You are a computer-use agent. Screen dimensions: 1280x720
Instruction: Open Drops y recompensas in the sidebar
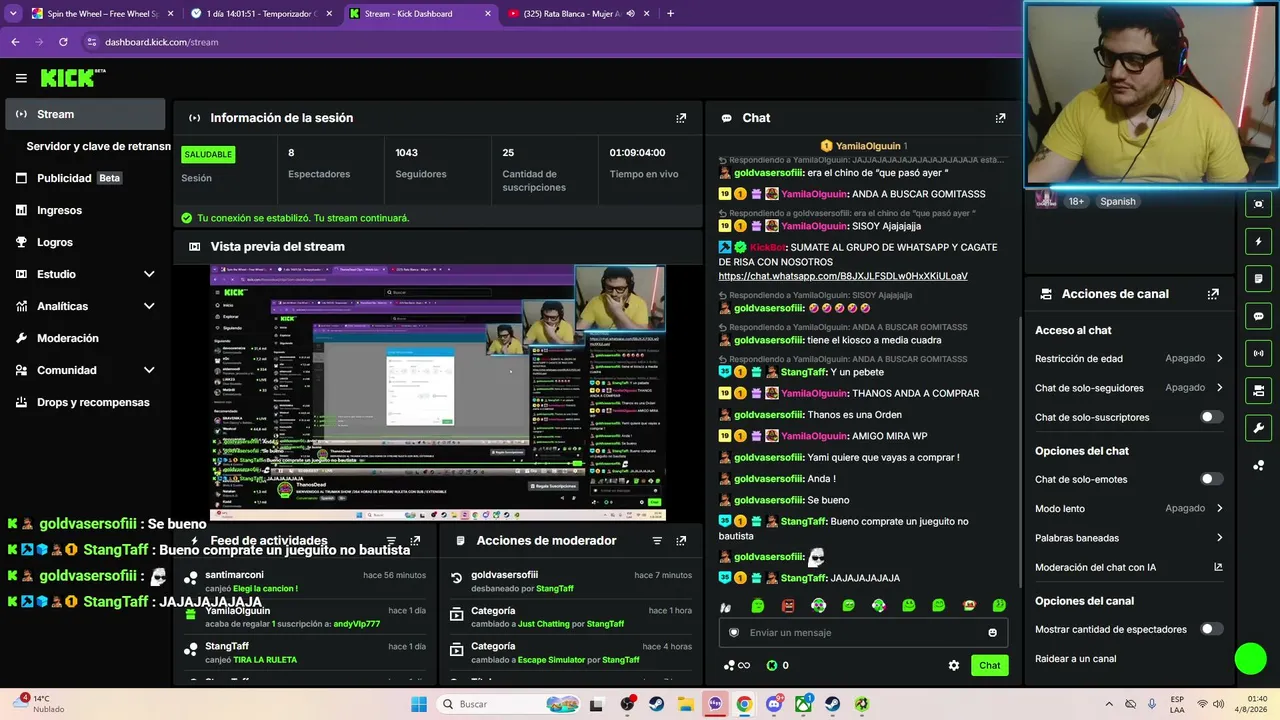[x=85, y=402]
